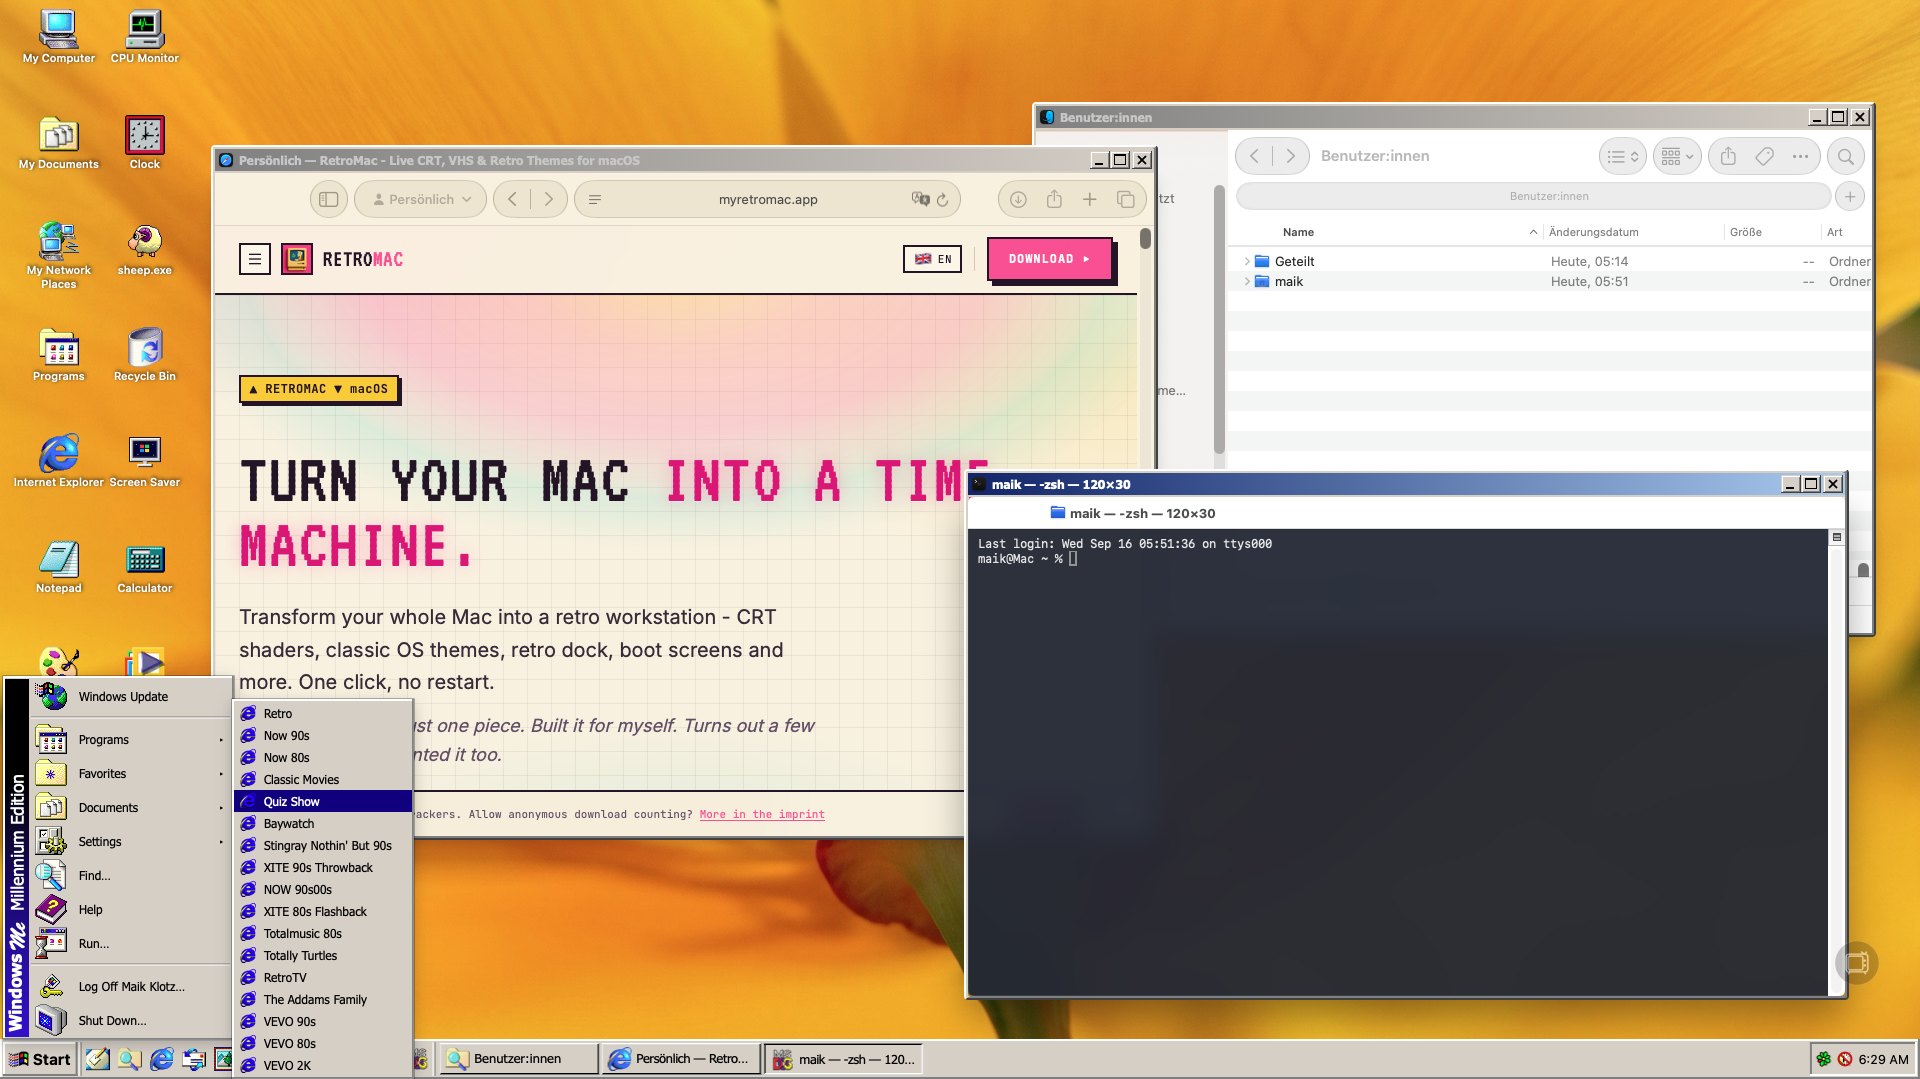The width and height of the screenshot is (1920, 1079).
Task: Open CPU Monitor desktop icon
Action: 145,37
